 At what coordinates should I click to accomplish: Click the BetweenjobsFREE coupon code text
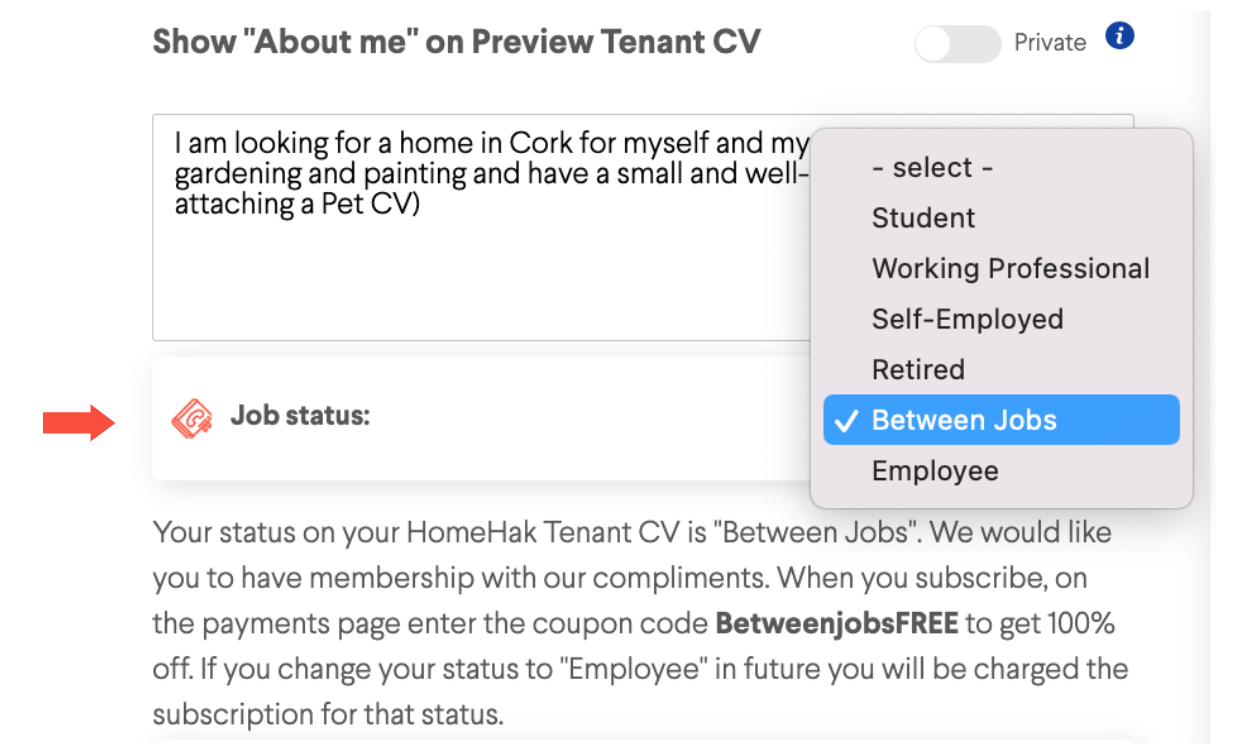point(837,624)
